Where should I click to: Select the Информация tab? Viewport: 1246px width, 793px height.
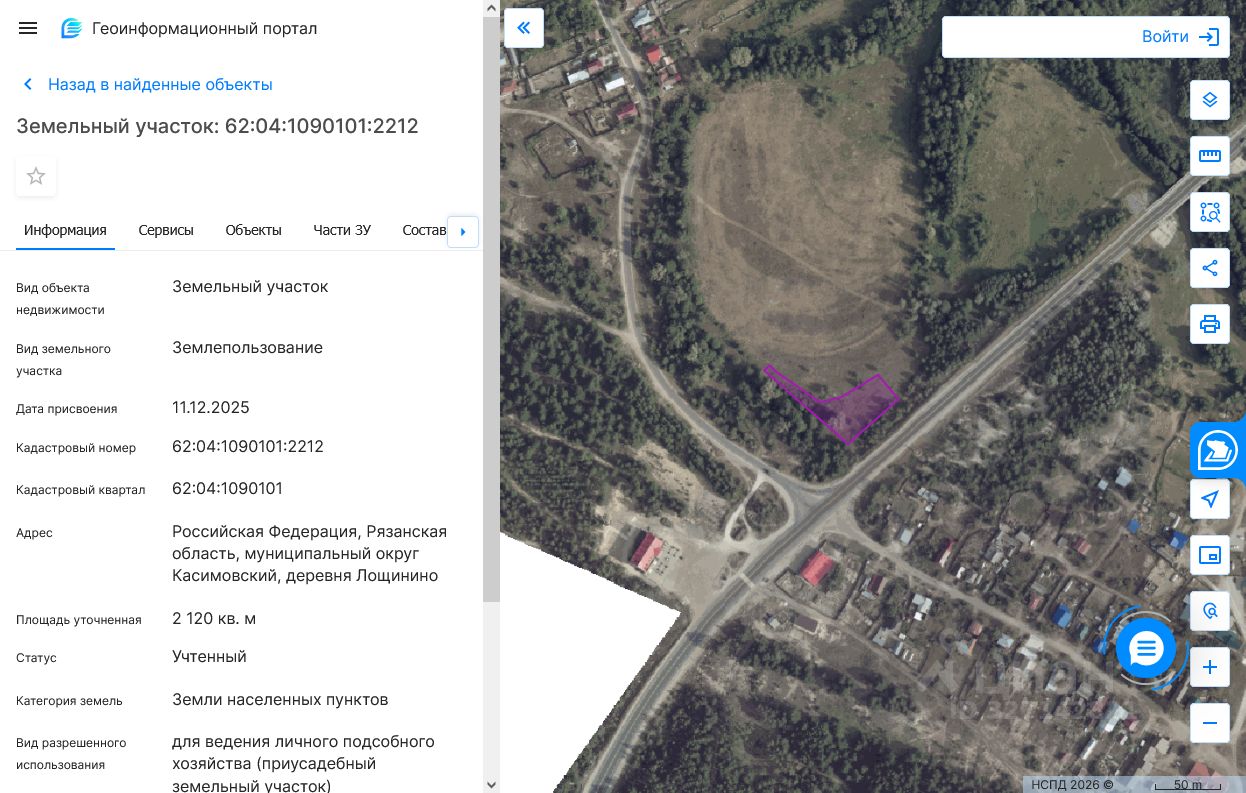(x=65, y=230)
